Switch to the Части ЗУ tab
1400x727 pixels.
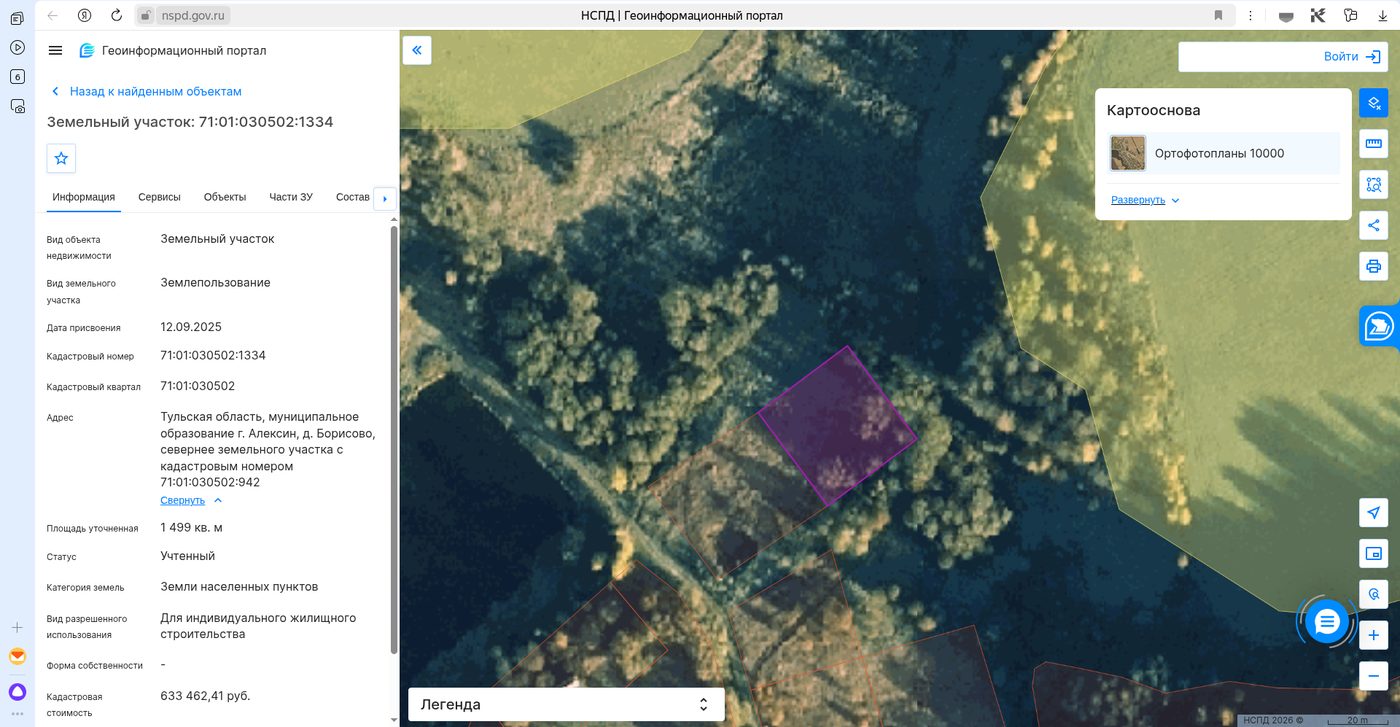point(291,197)
